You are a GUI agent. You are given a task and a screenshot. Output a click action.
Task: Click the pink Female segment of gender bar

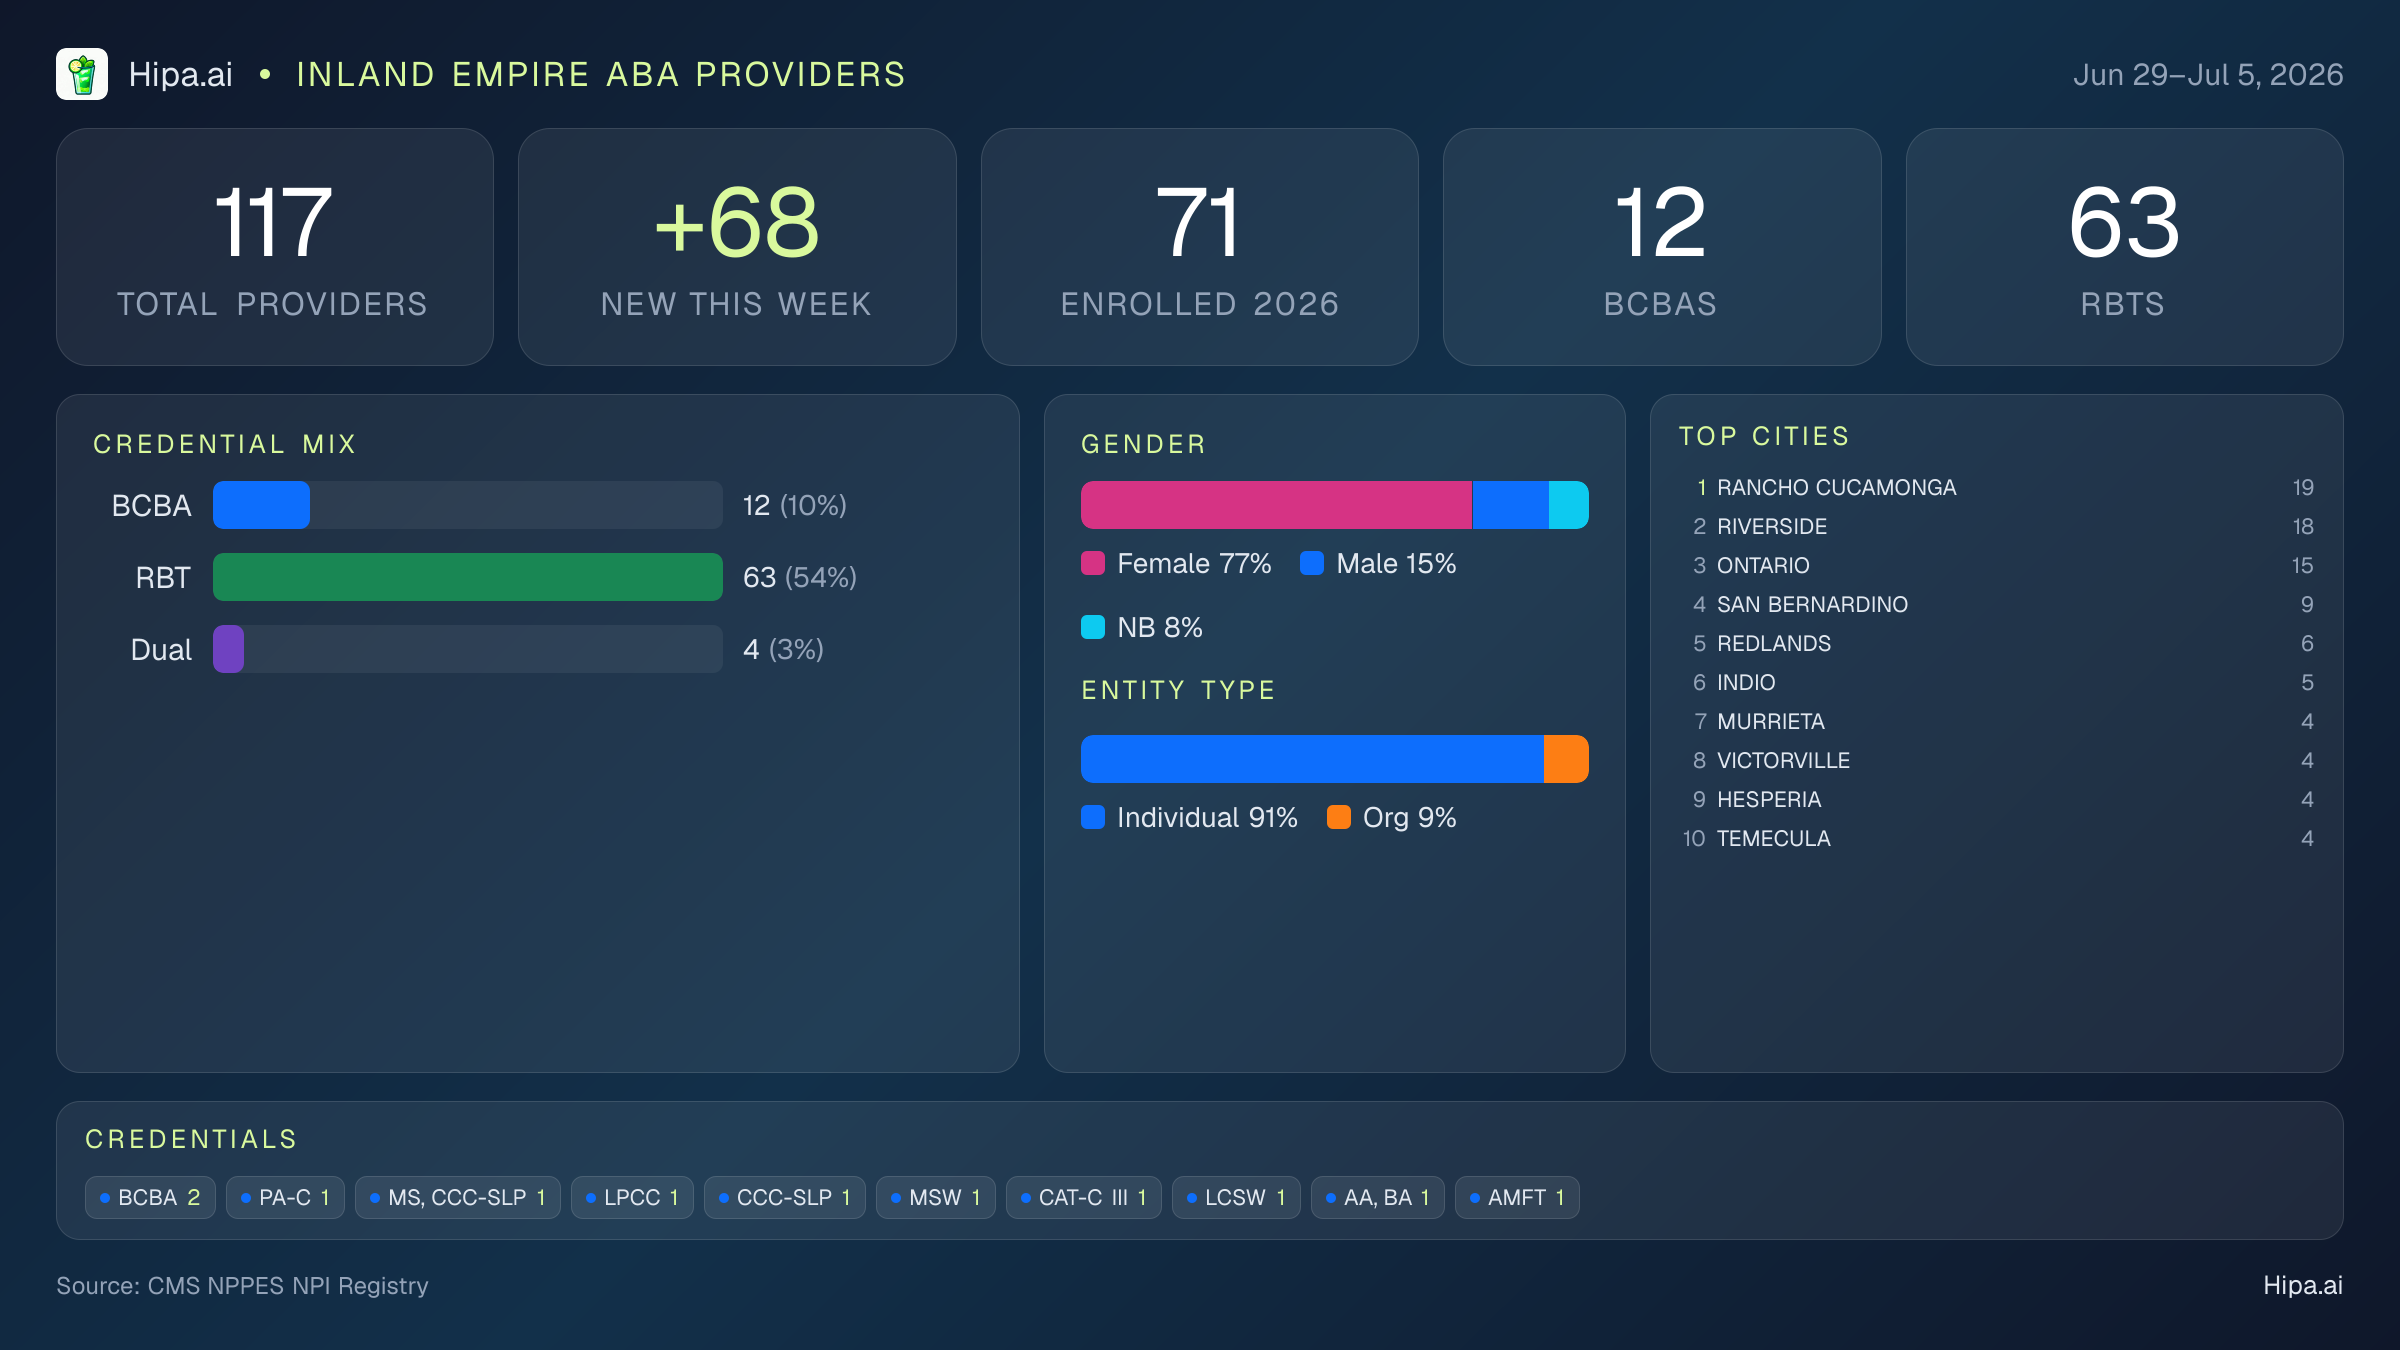[1276, 505]
